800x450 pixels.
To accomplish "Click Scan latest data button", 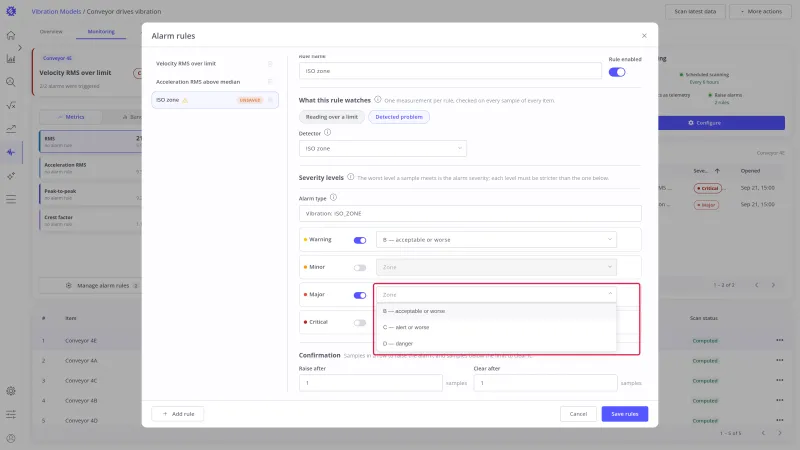I will [x=695, y=11].
